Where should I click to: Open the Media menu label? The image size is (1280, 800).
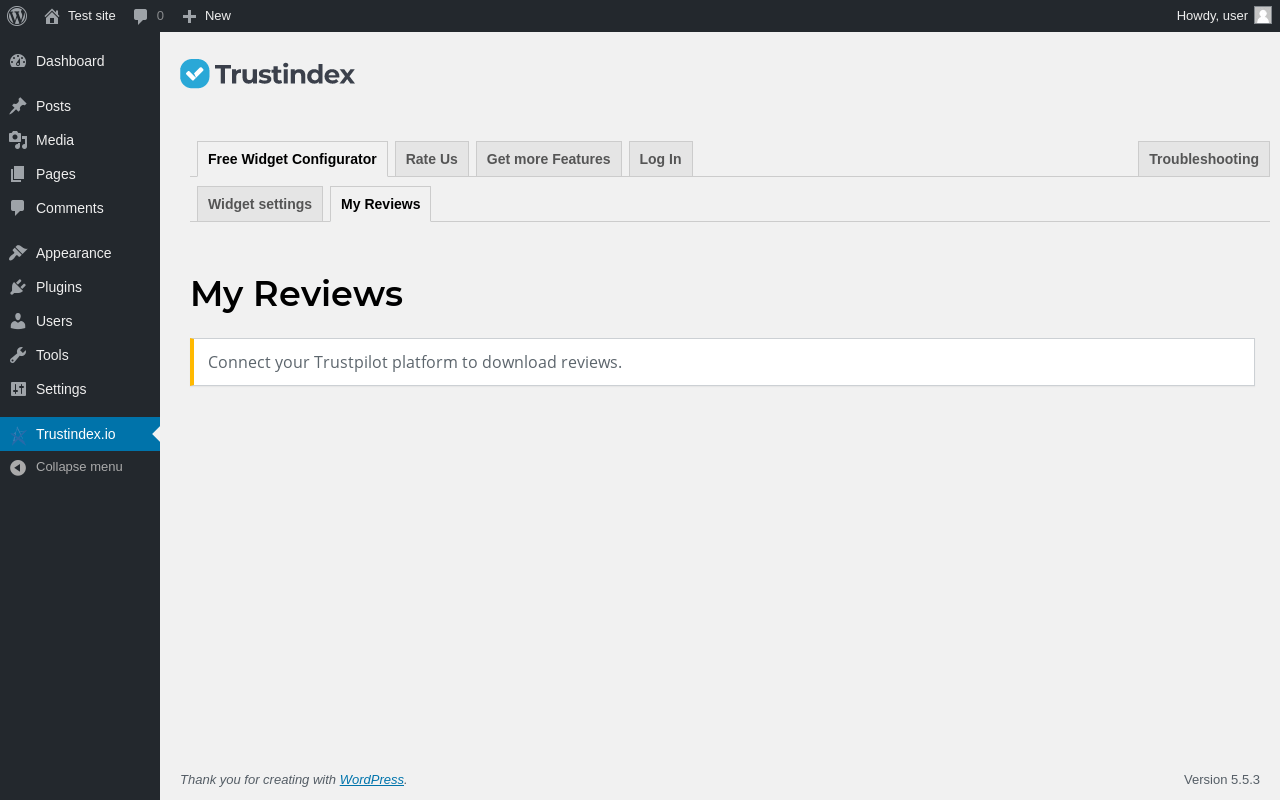pos(55,140)
